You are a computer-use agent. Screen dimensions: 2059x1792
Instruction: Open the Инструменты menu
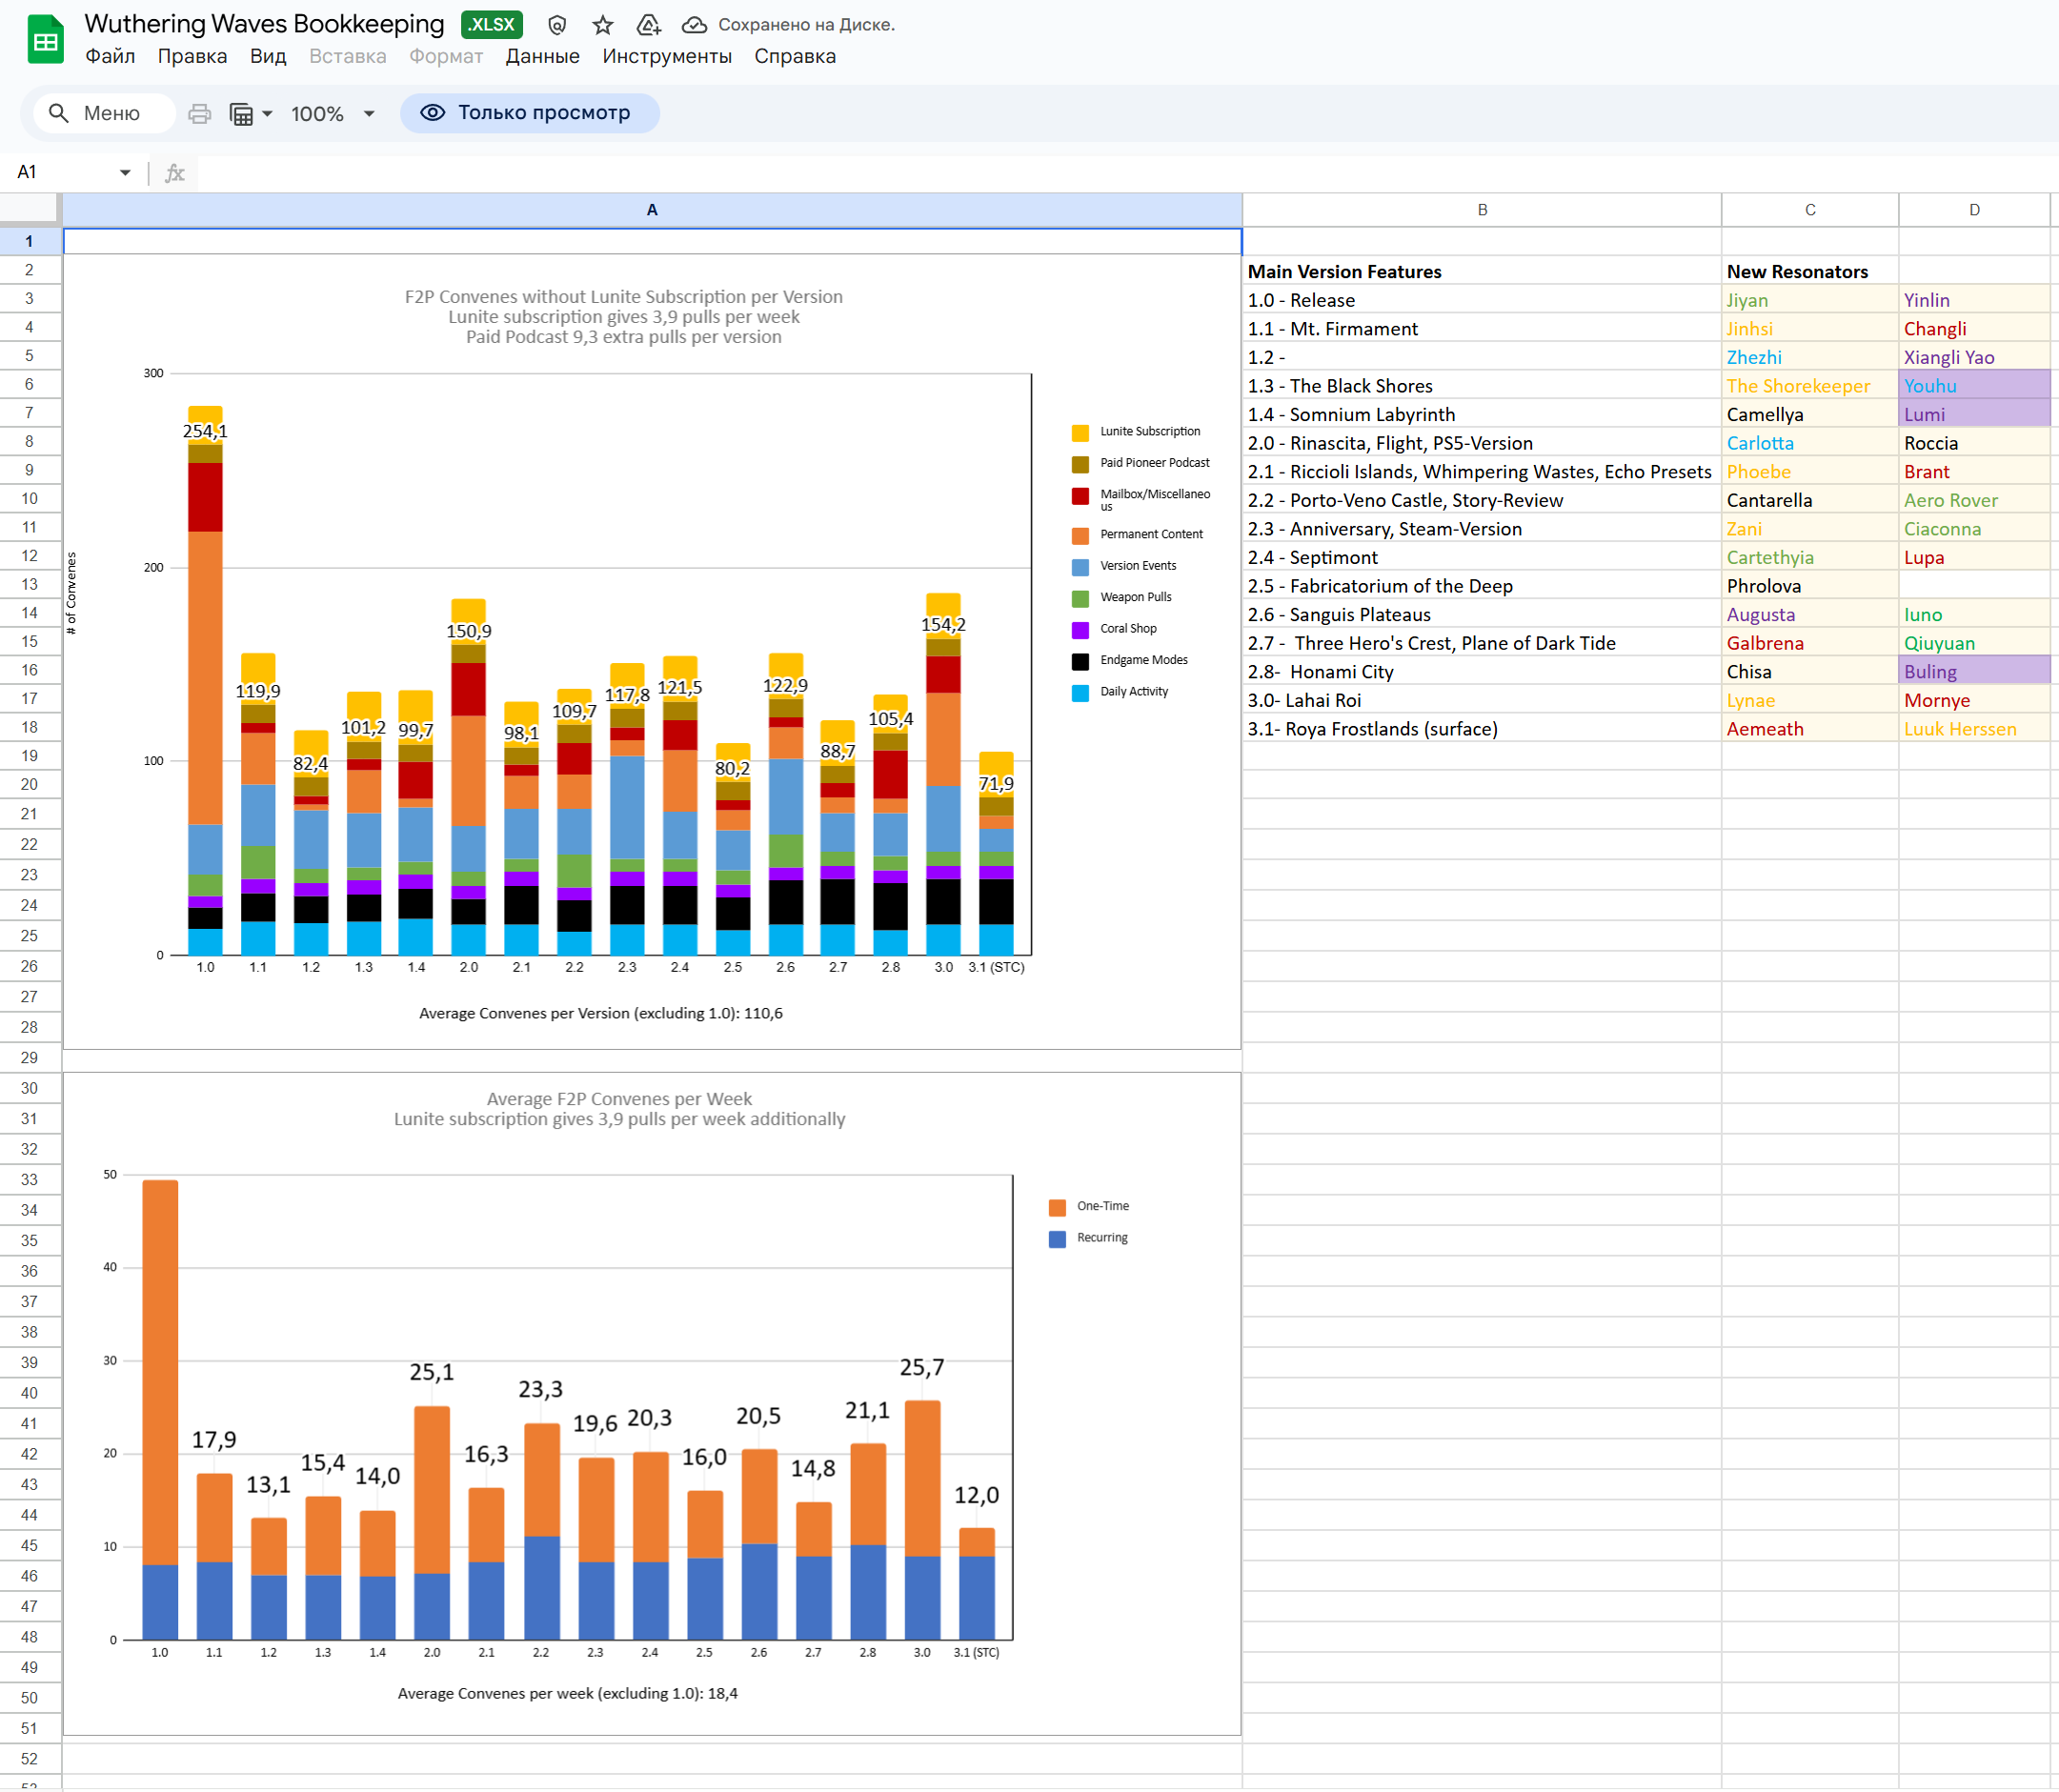point(667,57)
